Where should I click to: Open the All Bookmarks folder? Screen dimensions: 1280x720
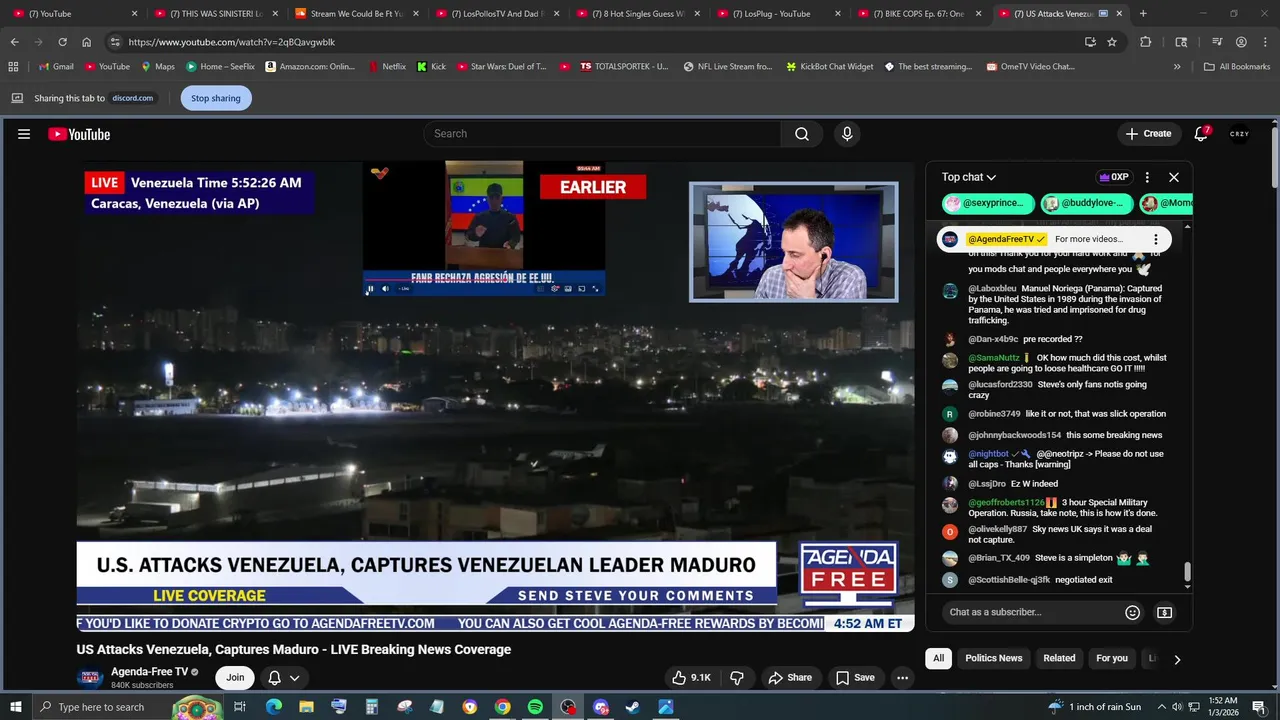(x=1237, y=67)
